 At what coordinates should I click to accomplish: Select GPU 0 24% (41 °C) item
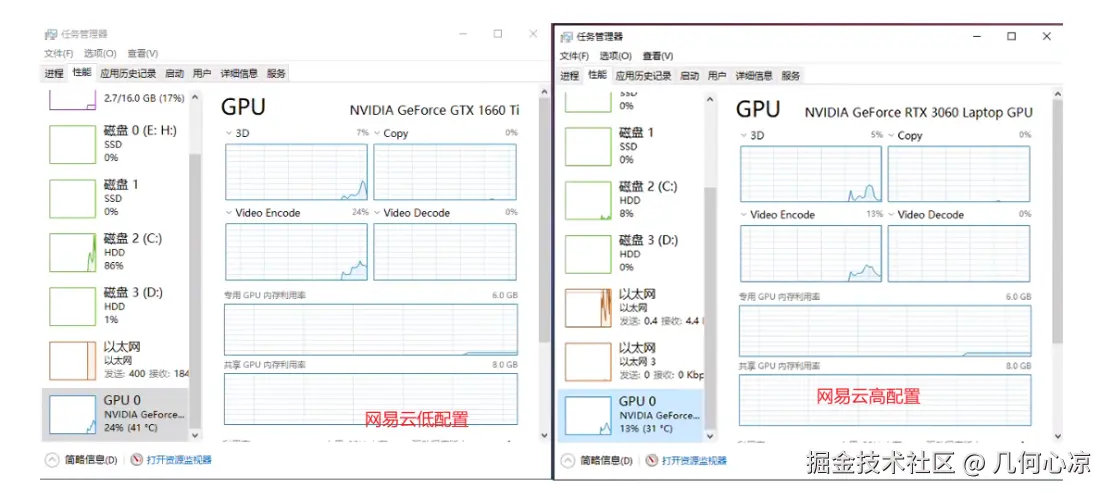[x=115, y=415]
